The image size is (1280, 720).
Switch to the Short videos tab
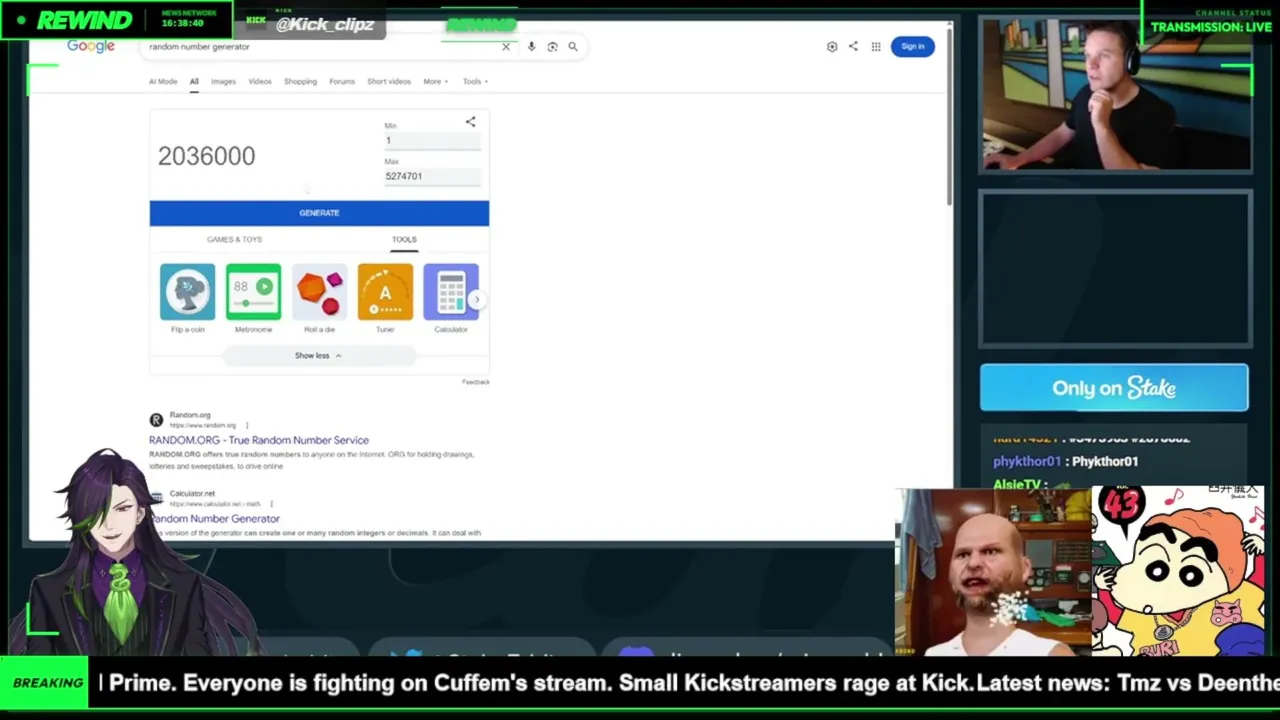389,82
